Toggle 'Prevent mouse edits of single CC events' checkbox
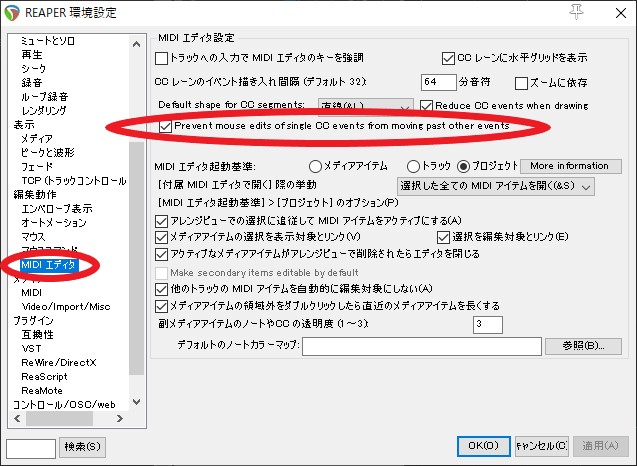637x466 pixels. pyautogui.click(x=165, y=126)
